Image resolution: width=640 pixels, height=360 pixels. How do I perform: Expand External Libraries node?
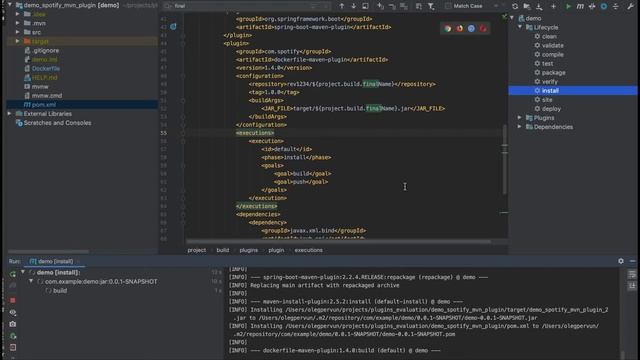coord(9,113)
